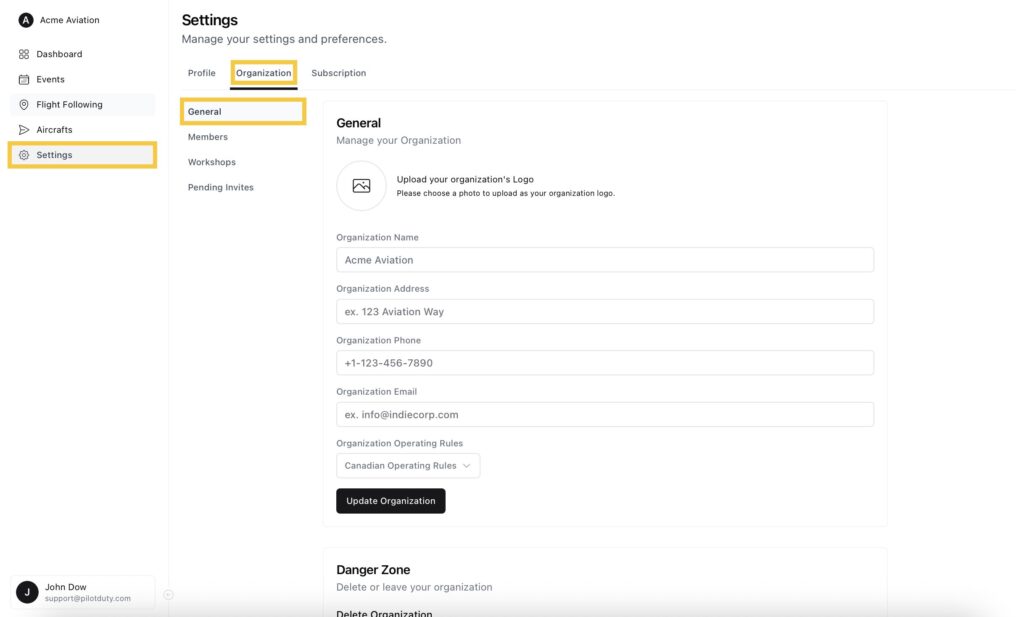View Pending Invites
The image size is (1024, 617).
[x=221, y=186]
